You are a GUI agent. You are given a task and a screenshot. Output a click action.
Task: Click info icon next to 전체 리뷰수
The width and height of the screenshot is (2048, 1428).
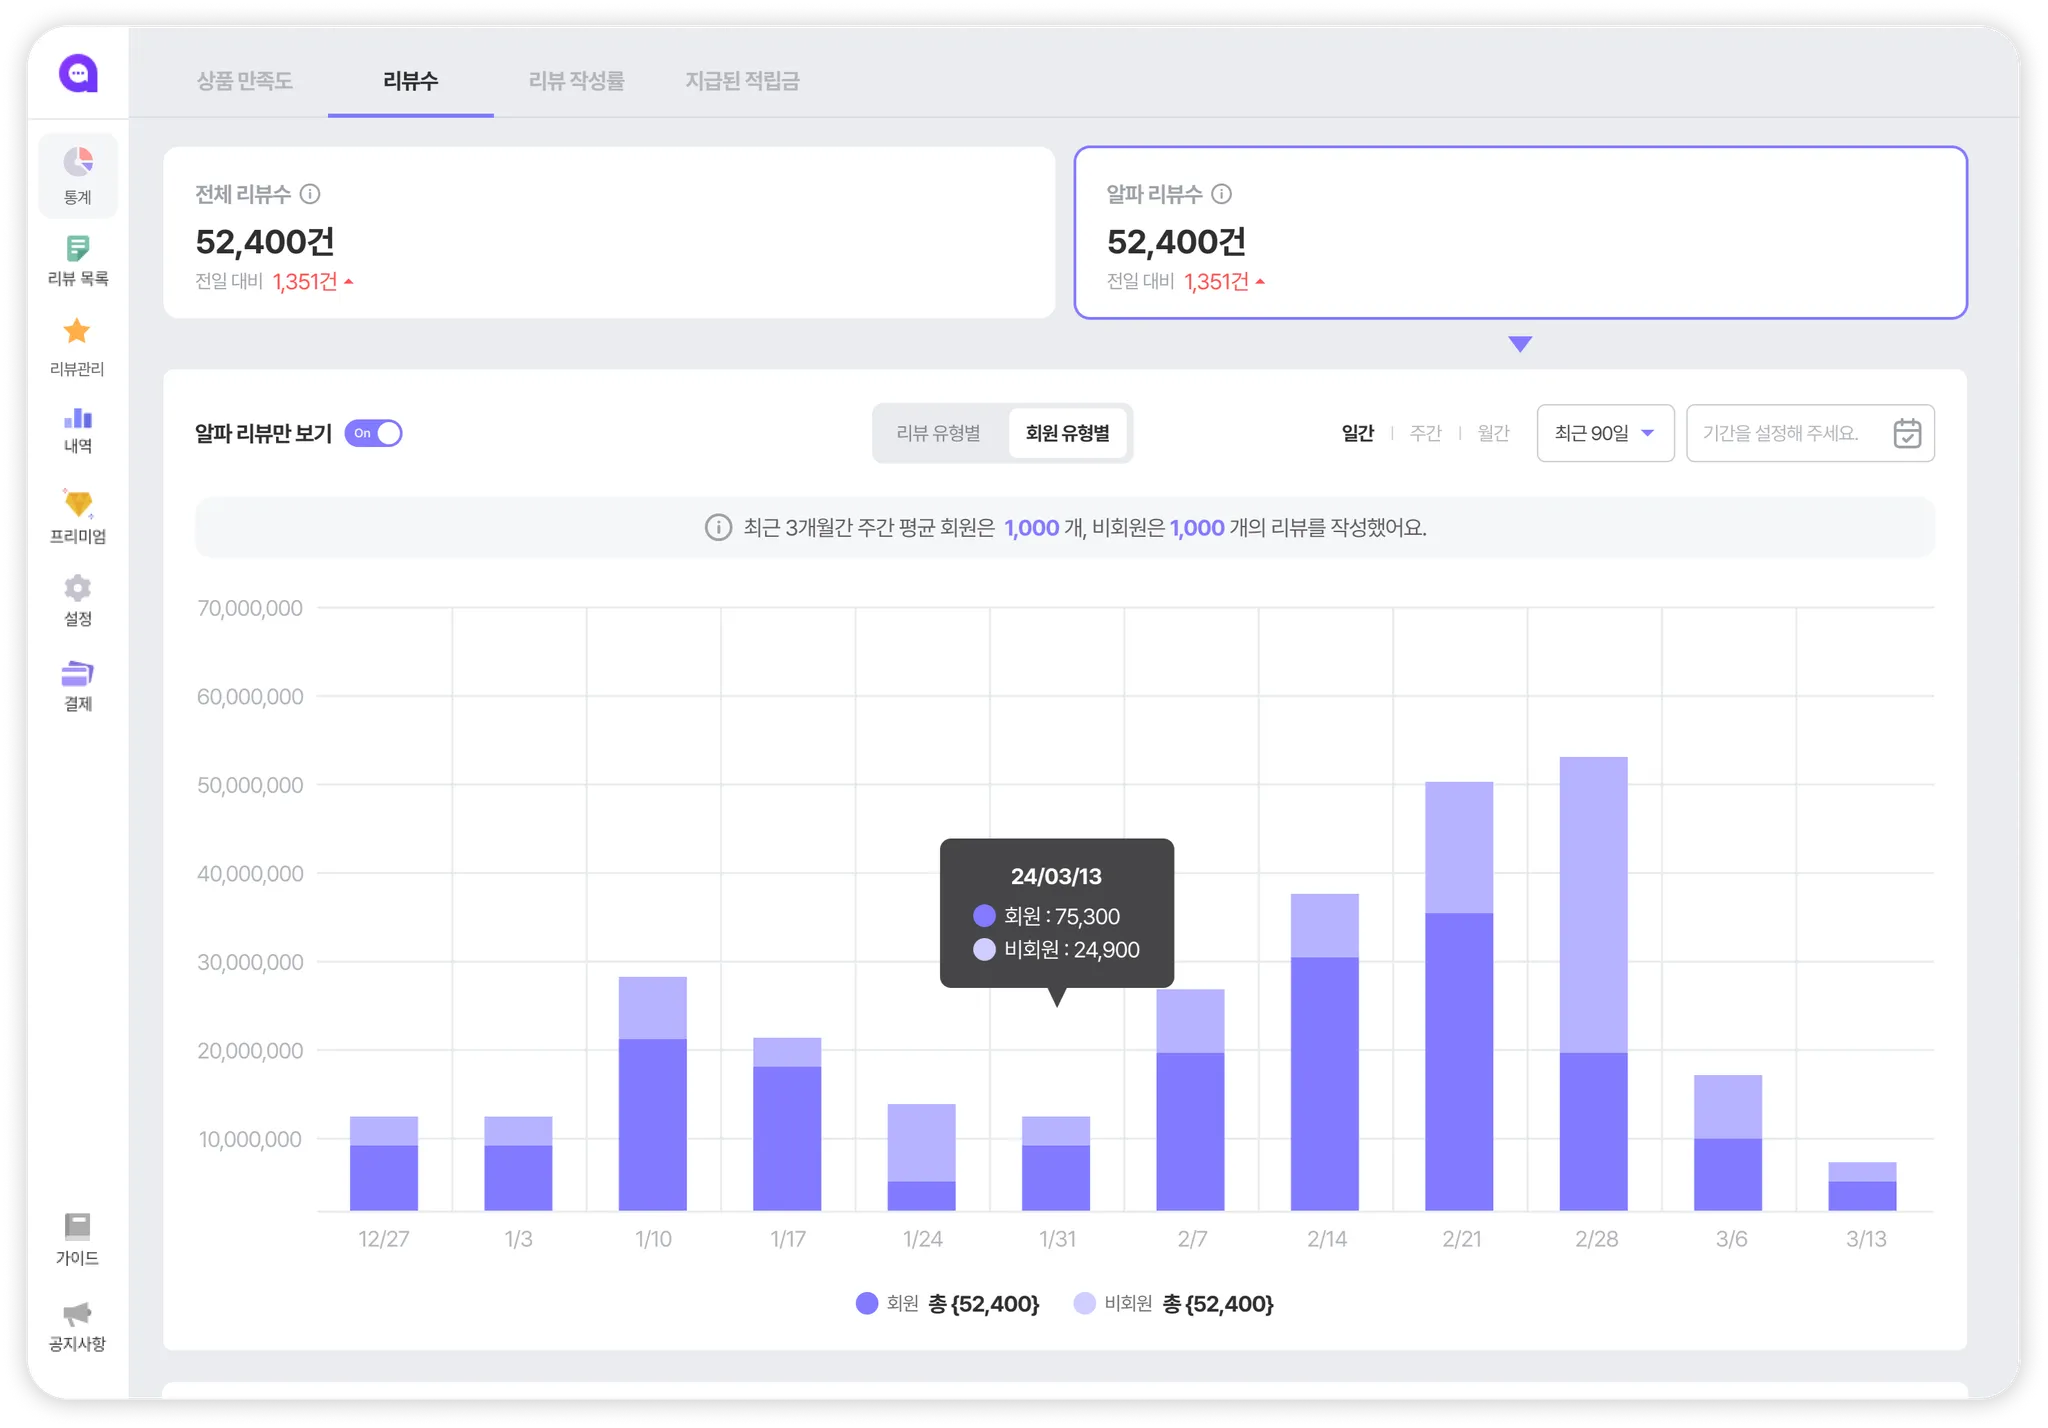click(x=310, y=194)
